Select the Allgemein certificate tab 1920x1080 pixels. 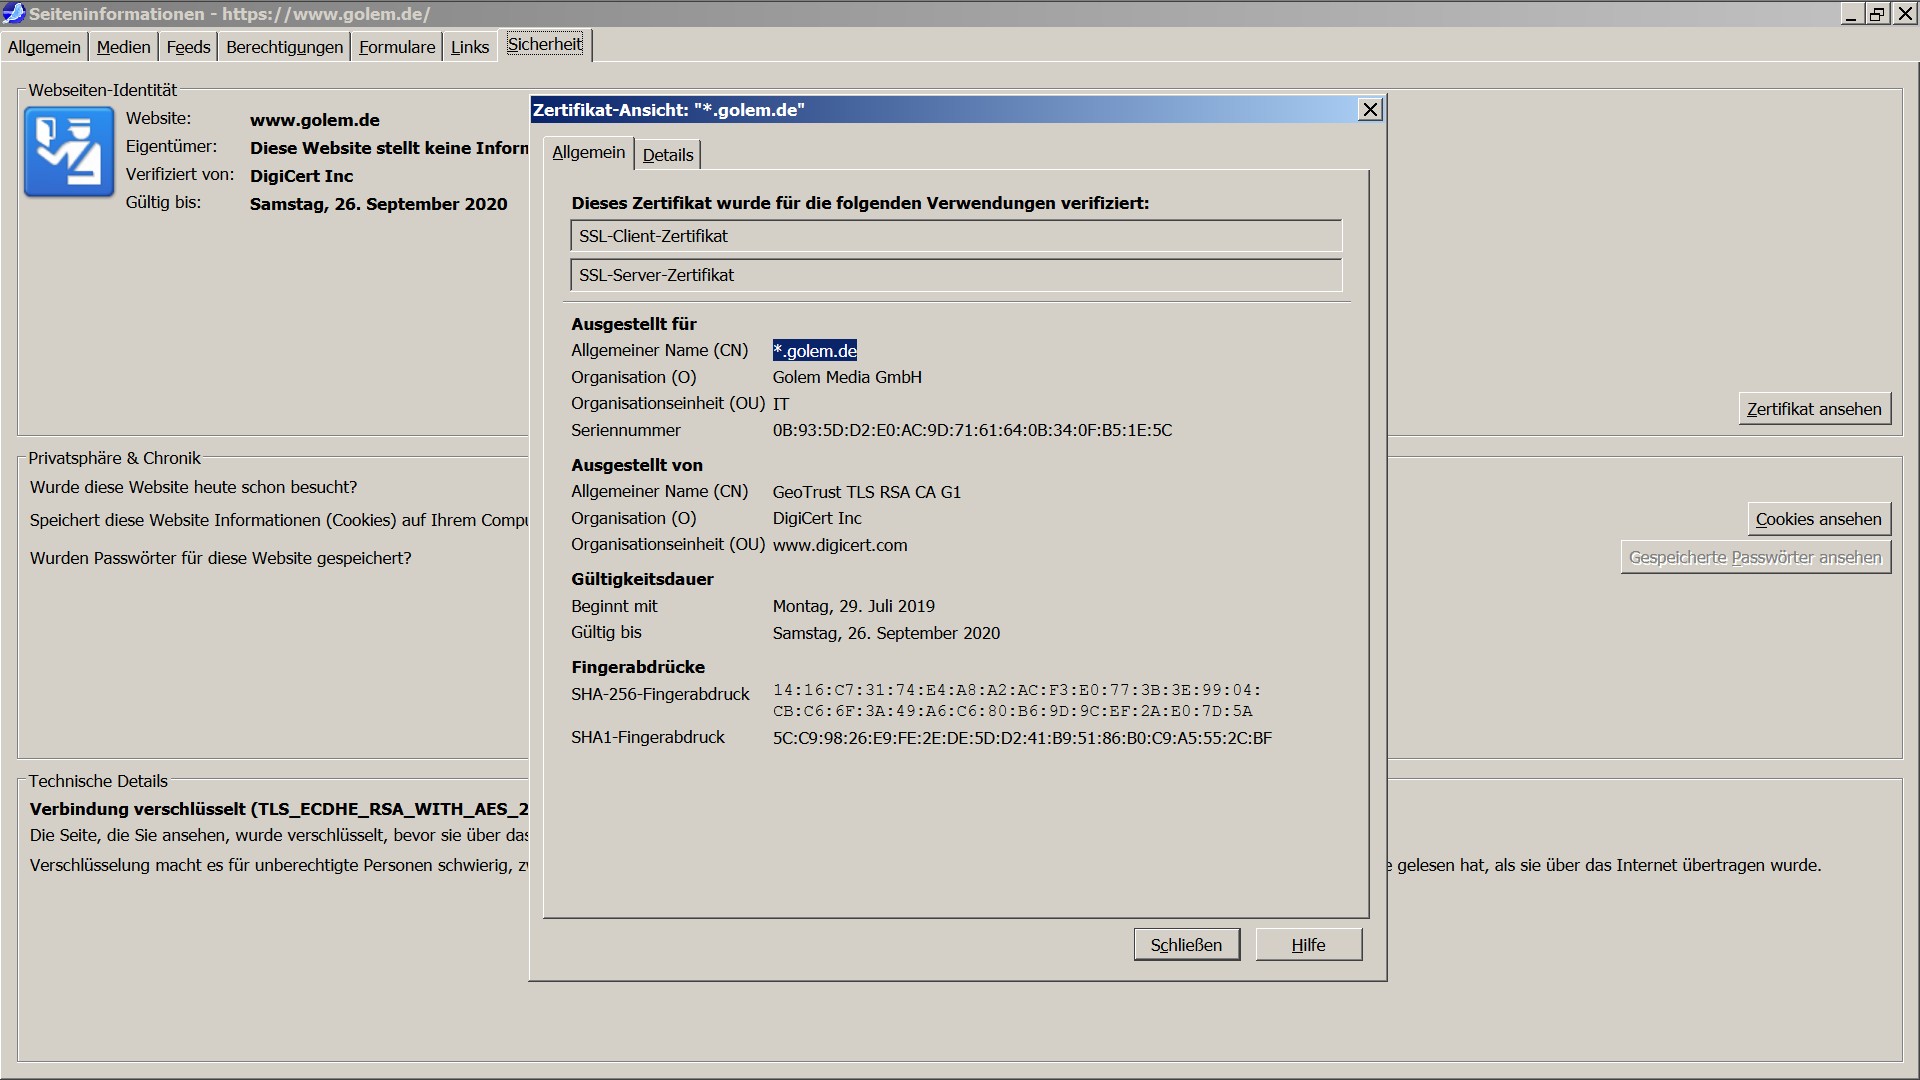click(x=588, y=152)
